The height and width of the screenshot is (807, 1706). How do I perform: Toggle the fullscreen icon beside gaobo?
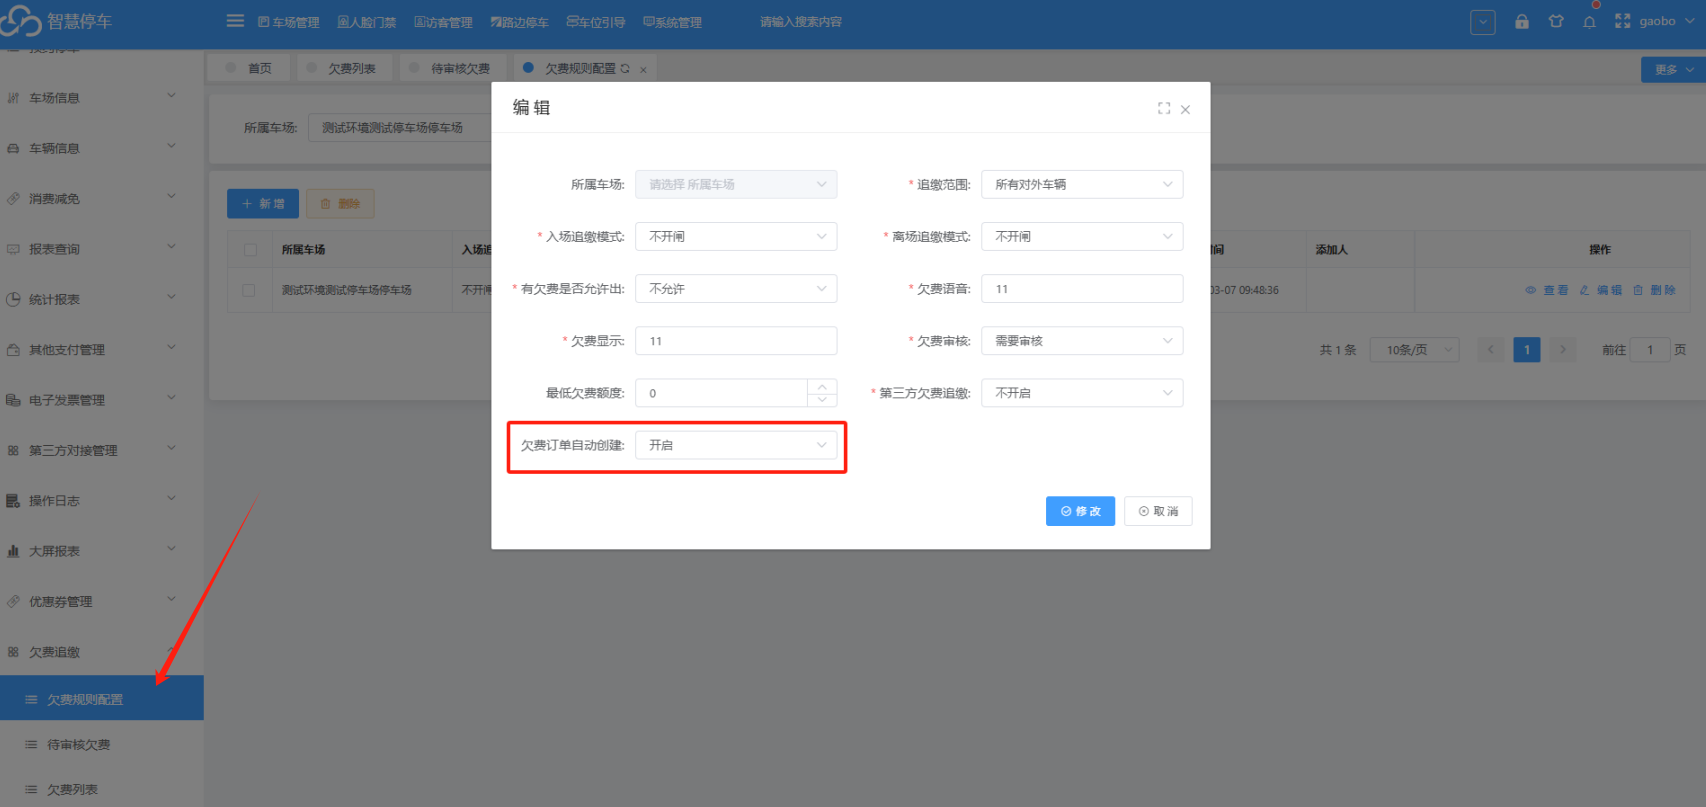pos(1623,21)
